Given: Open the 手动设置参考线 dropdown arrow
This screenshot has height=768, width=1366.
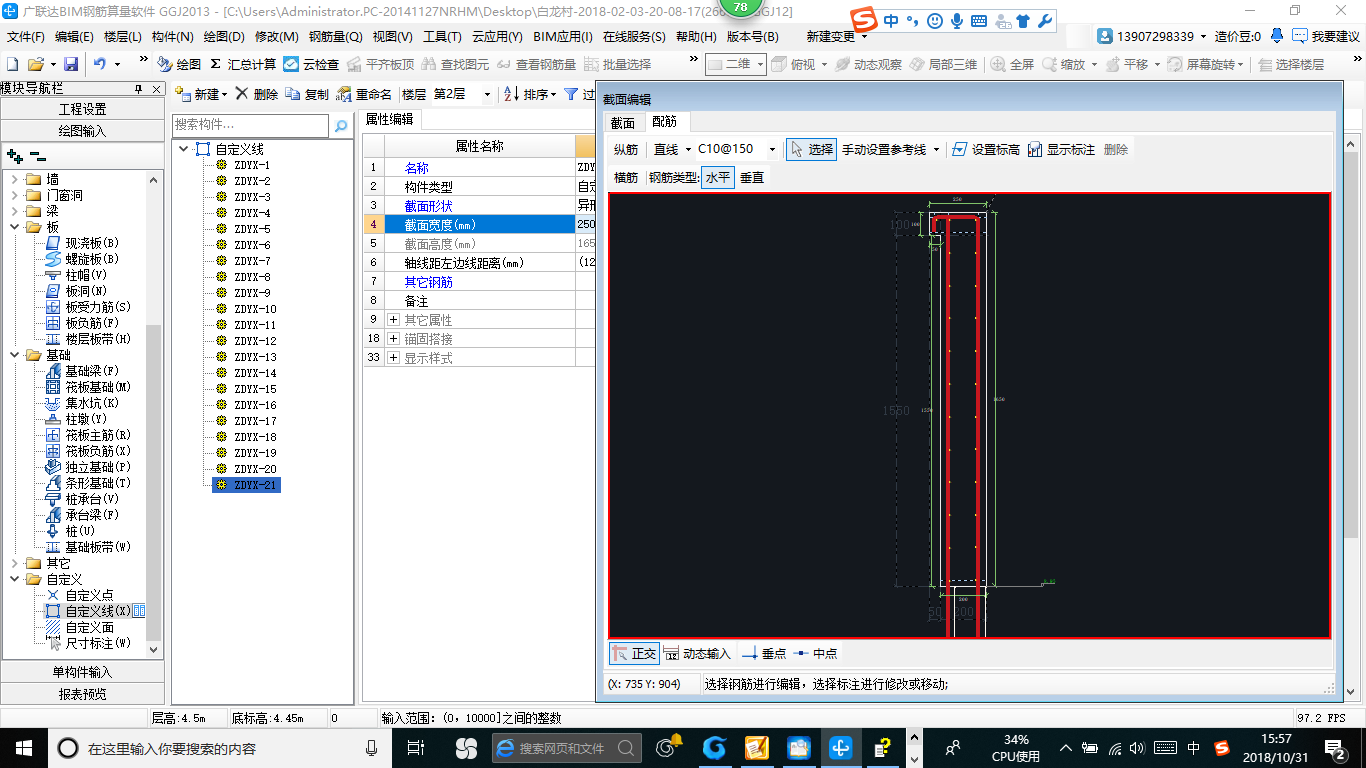Looking at the screenshot, I should pyautogui.click(x=936, y=149).
